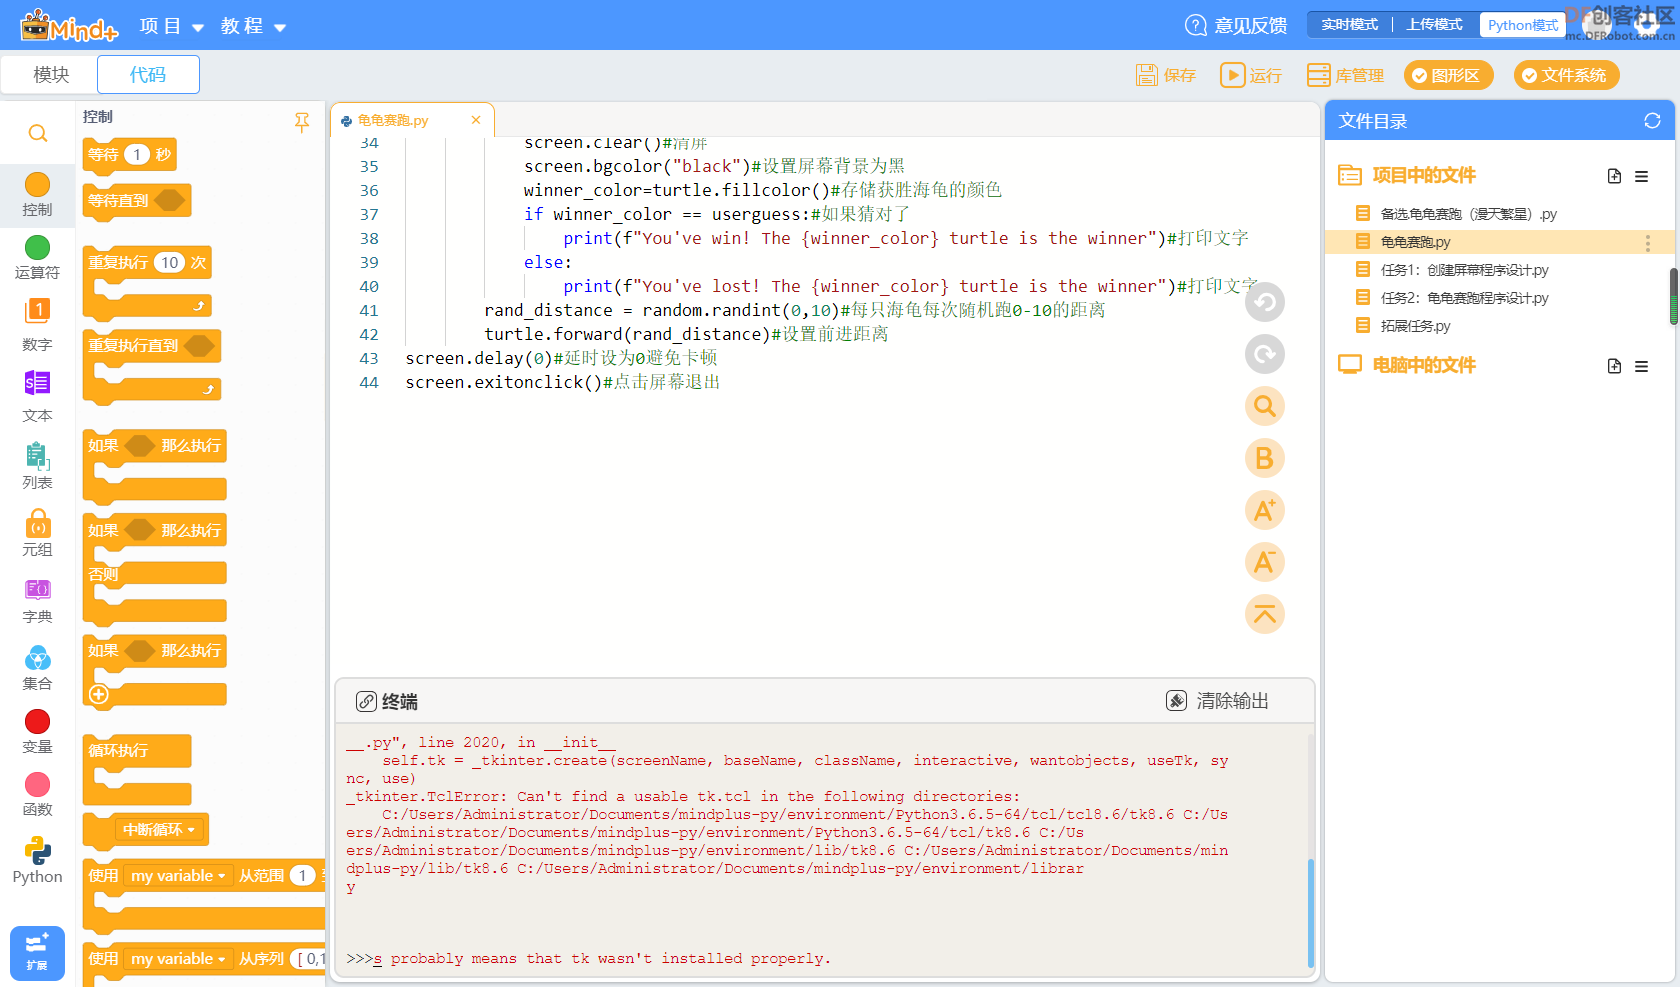
Task: Jump to top with the up-arrow button
Action: [x=1264, y=614]
